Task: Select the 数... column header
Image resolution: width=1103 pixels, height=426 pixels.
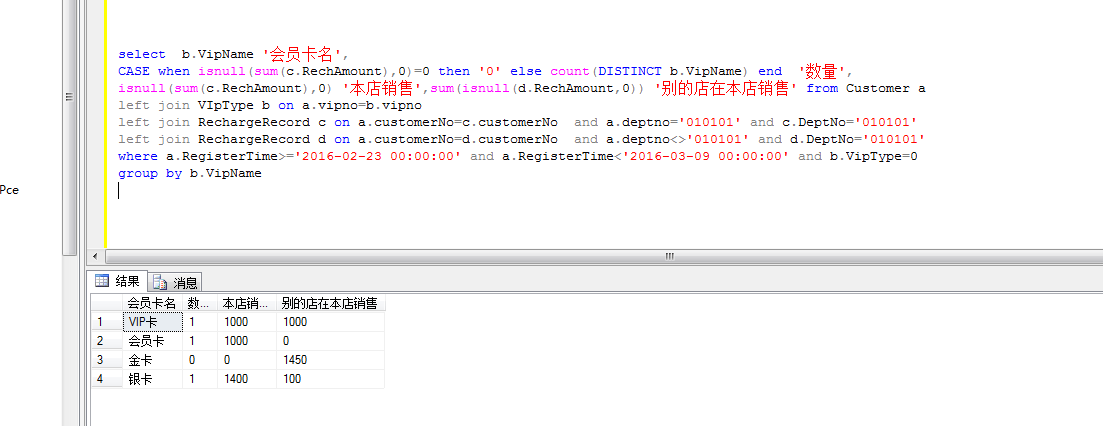Action: point(200,304)
